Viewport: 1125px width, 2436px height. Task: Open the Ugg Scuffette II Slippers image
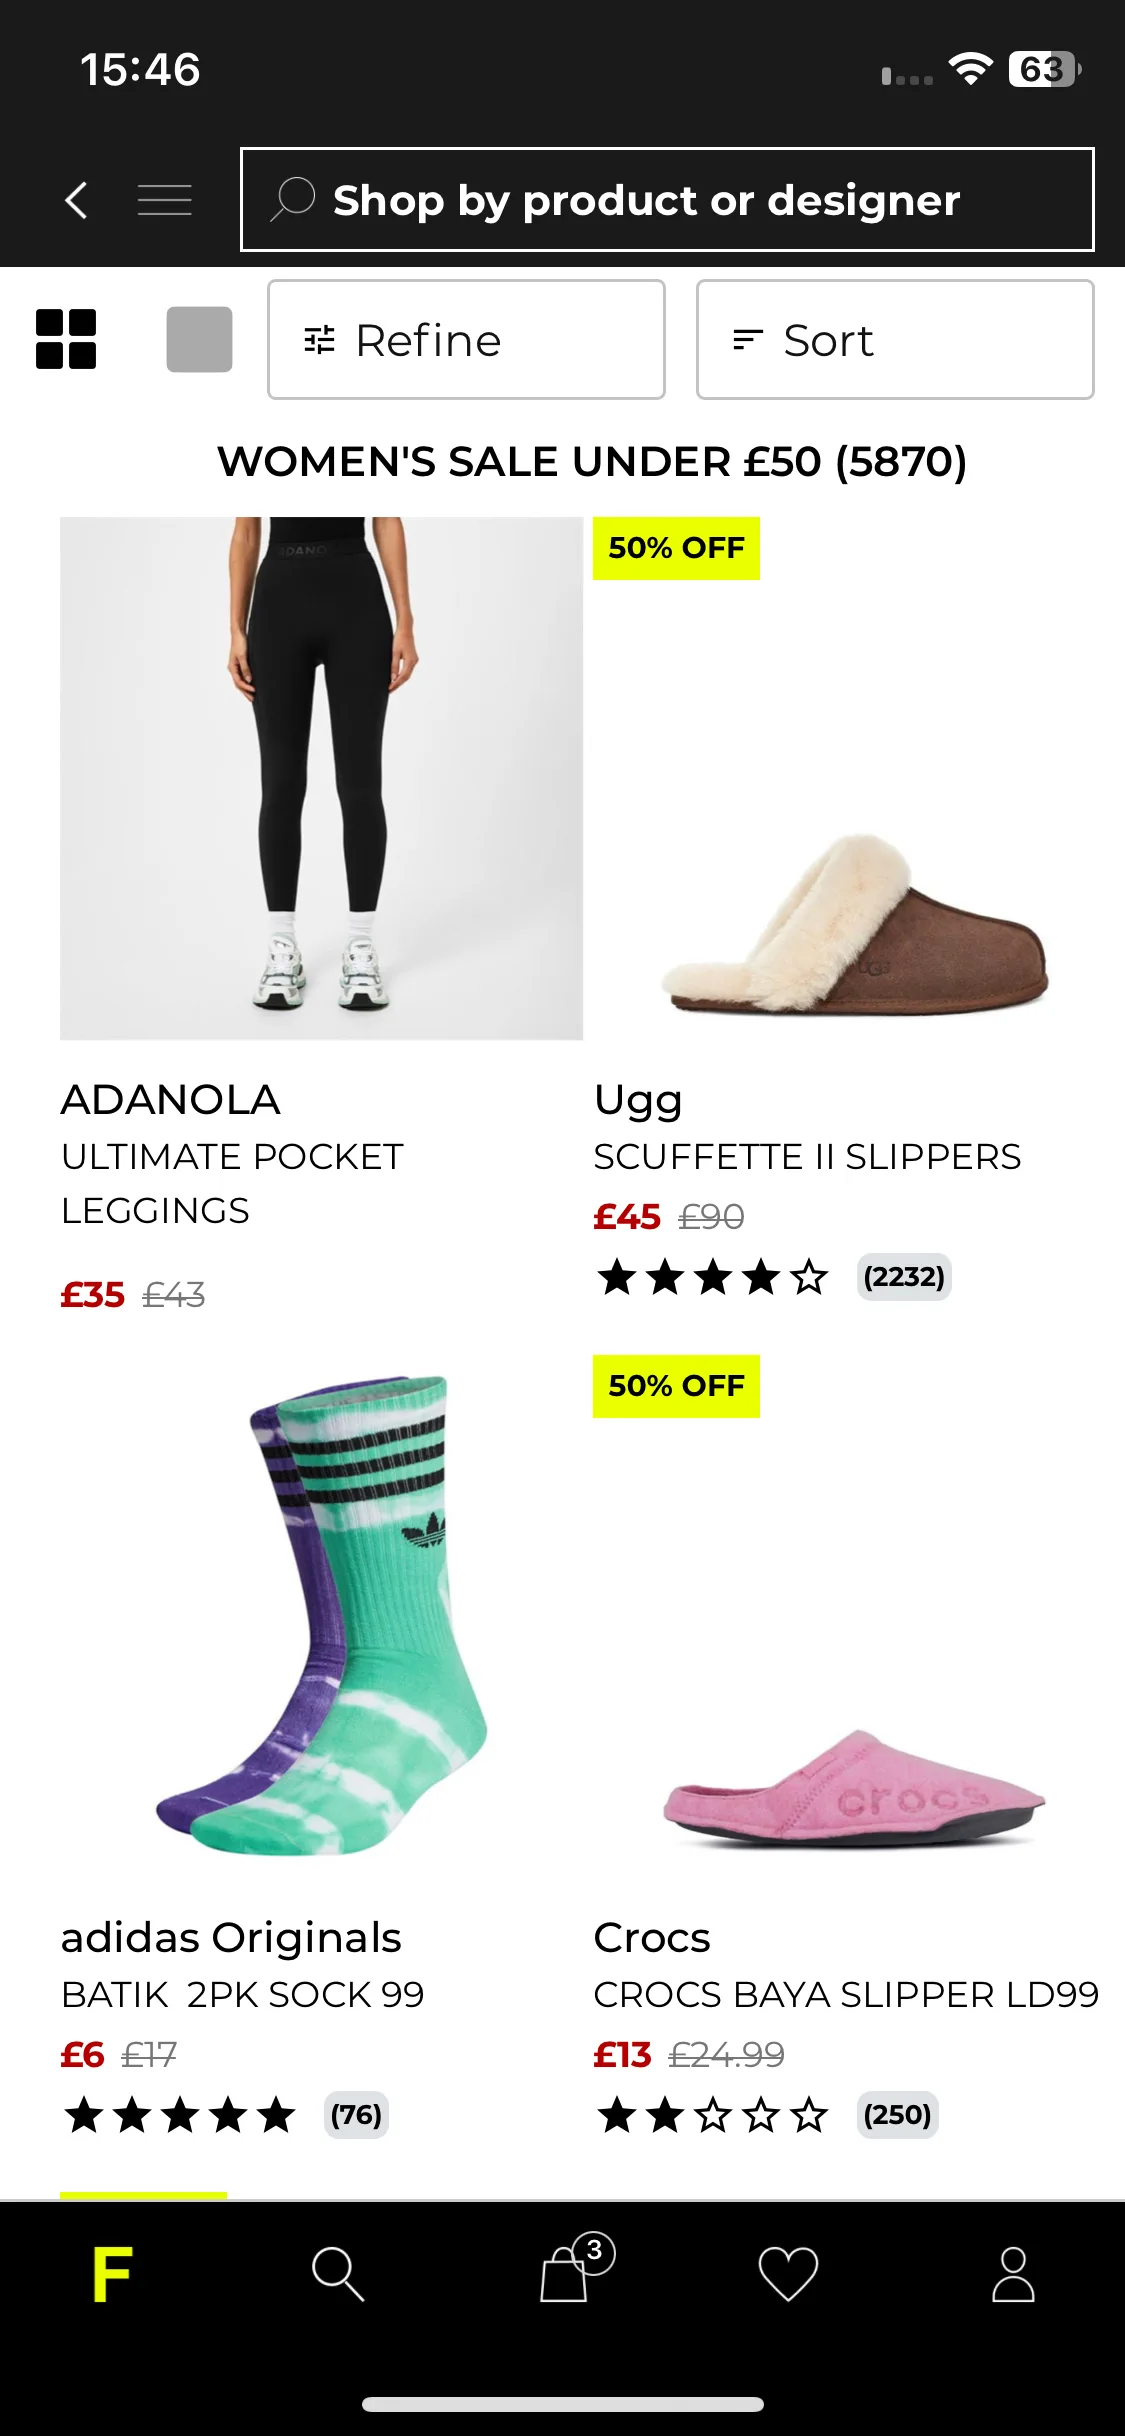pyautogui.click(x=855, y=778)
